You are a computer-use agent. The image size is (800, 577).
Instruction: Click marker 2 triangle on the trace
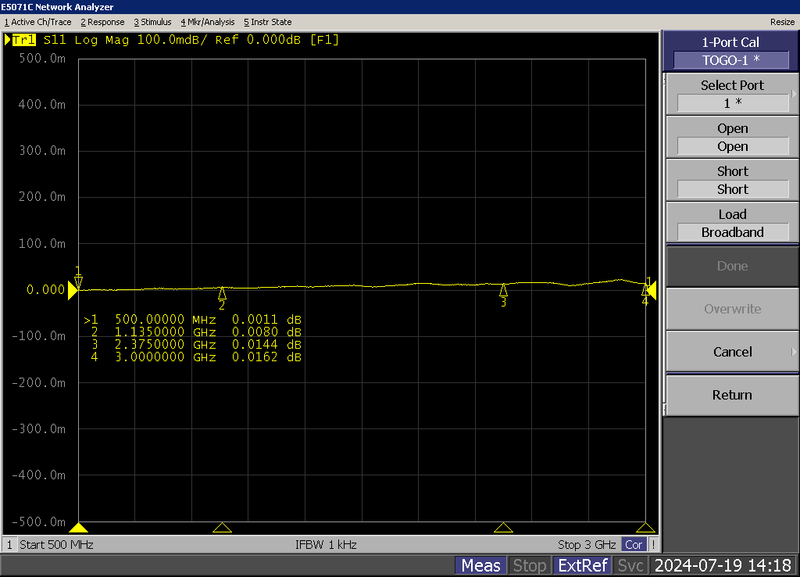[x=221, y=293]
